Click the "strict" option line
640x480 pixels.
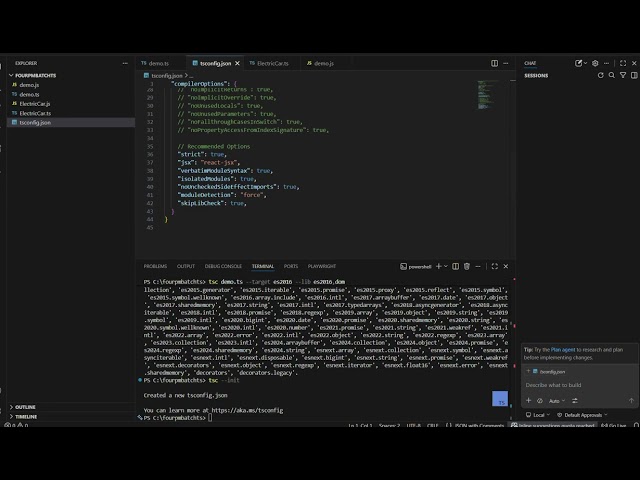(x=202, y=154)
